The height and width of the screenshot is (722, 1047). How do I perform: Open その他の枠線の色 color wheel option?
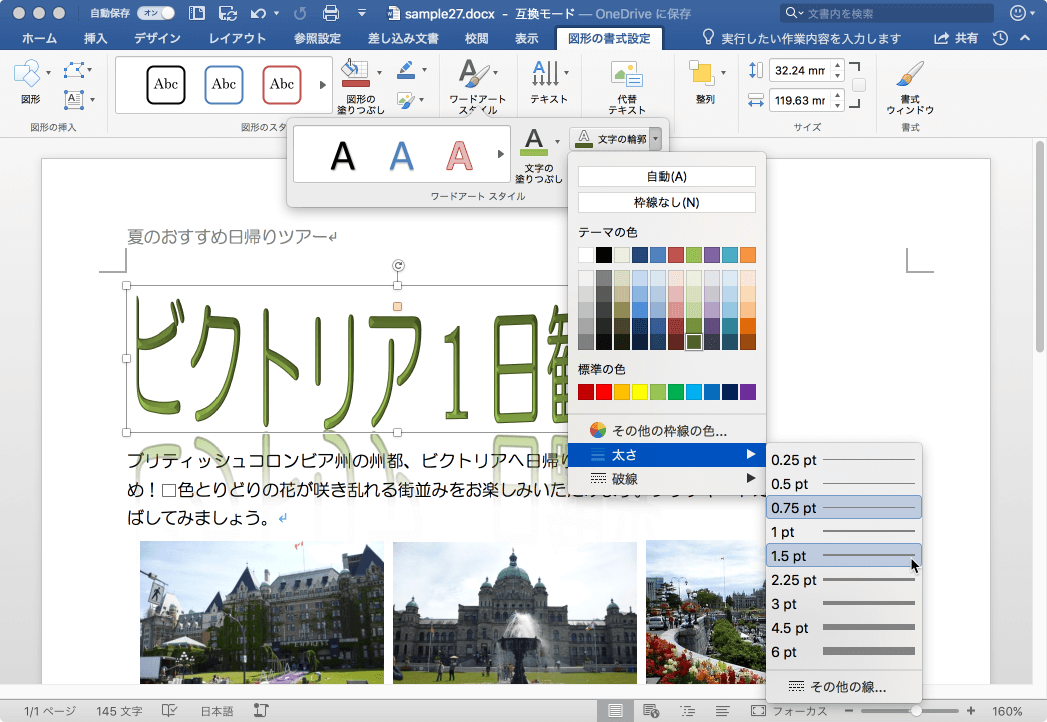(658, 430)
